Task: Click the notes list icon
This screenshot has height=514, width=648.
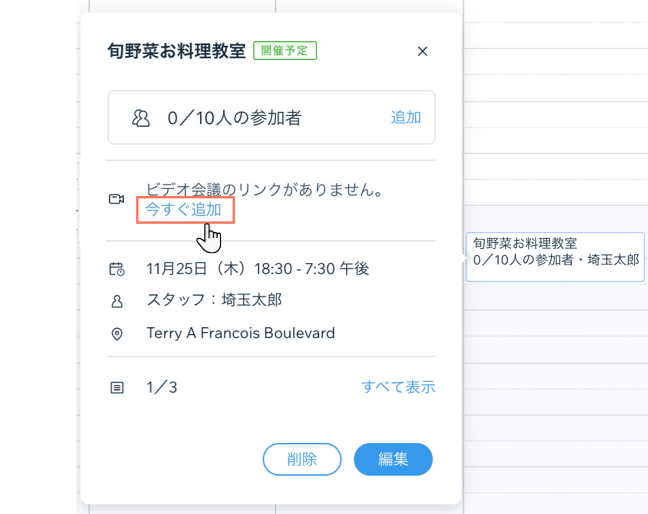Action: pos(116,387)
